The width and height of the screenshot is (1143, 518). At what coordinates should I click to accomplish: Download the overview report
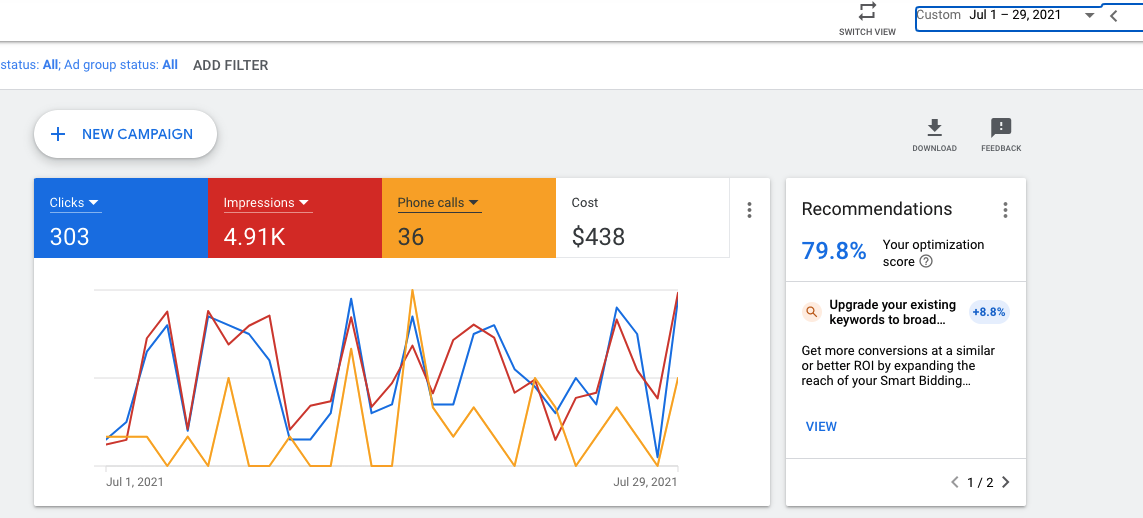pos(934,135)
